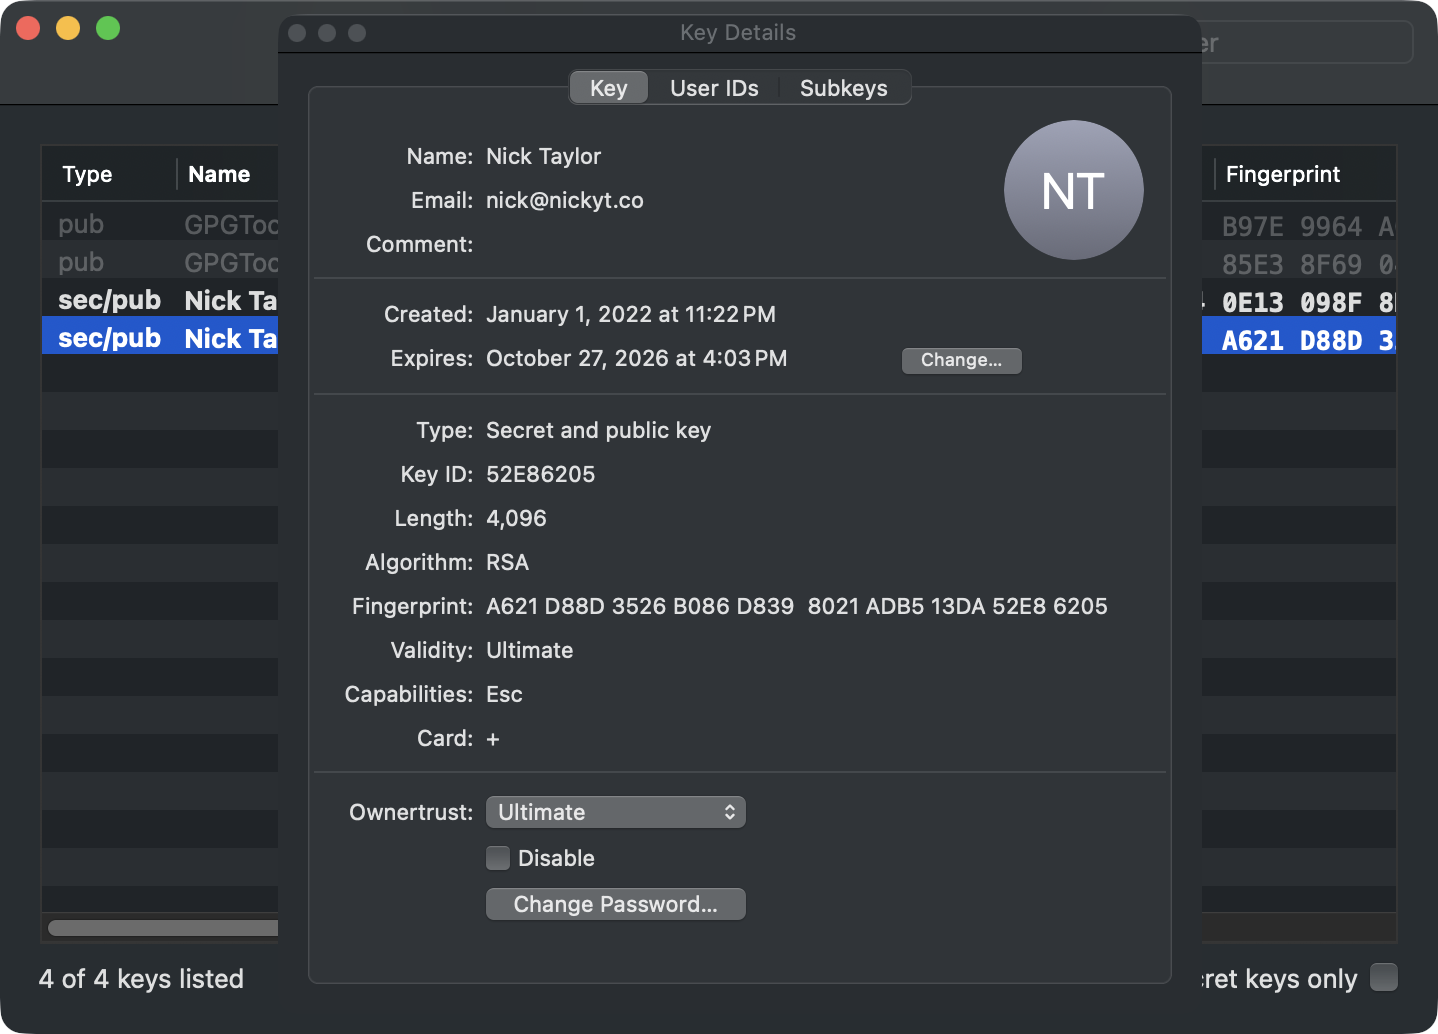Open the Subkeys tab
The image size is (1438, 1034).
(843, 88)
